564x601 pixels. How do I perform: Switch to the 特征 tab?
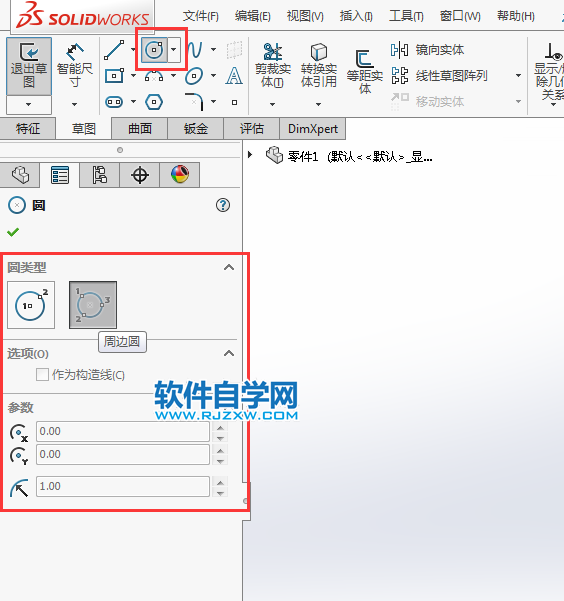[x=28, y=128]
